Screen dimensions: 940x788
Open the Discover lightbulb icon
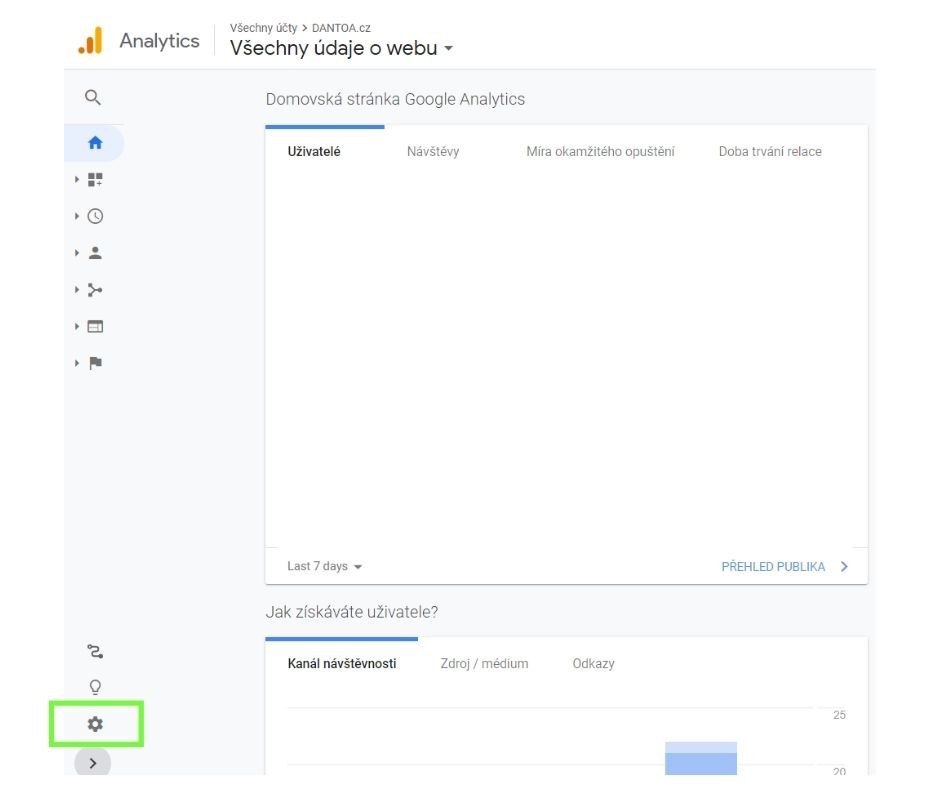click(x=93, y=686)
